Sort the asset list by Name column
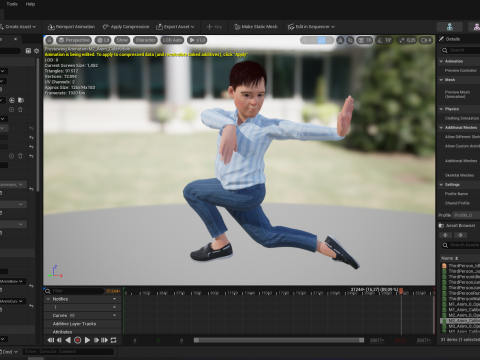Screen dimensions: 480x360 (x=449, y=258)
